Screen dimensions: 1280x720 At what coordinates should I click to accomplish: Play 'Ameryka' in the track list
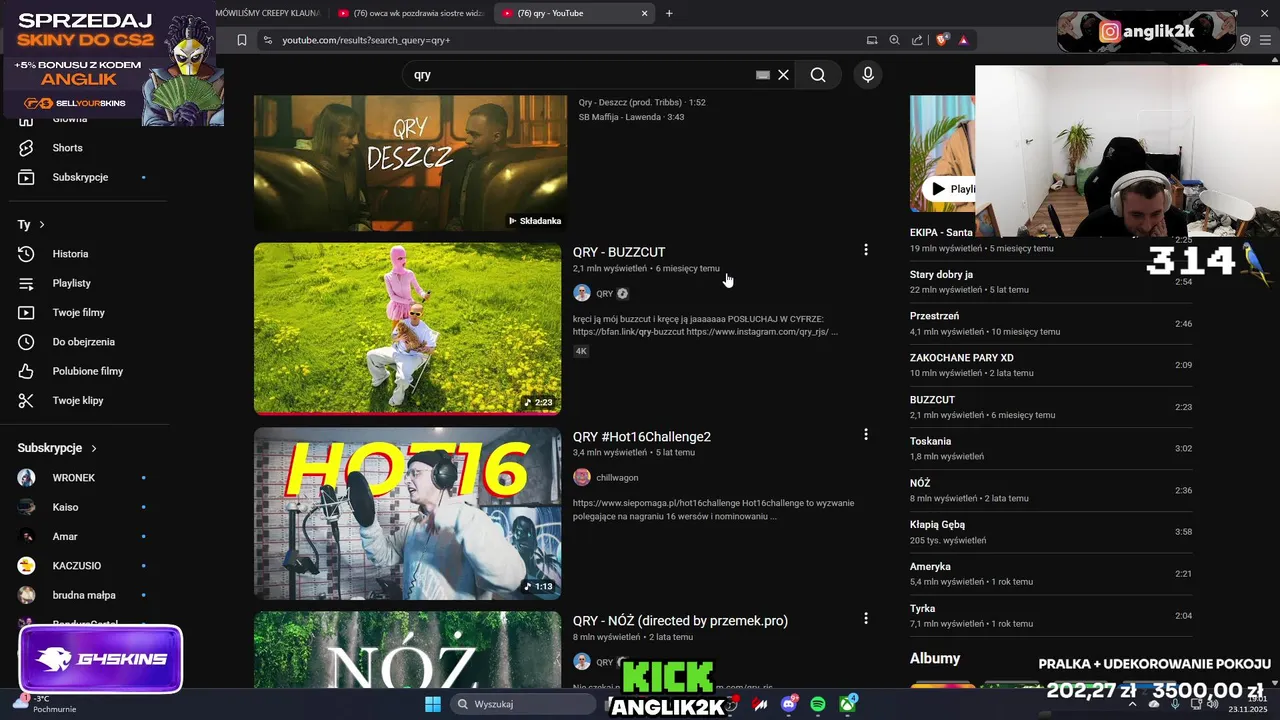tap(1051, 574)
